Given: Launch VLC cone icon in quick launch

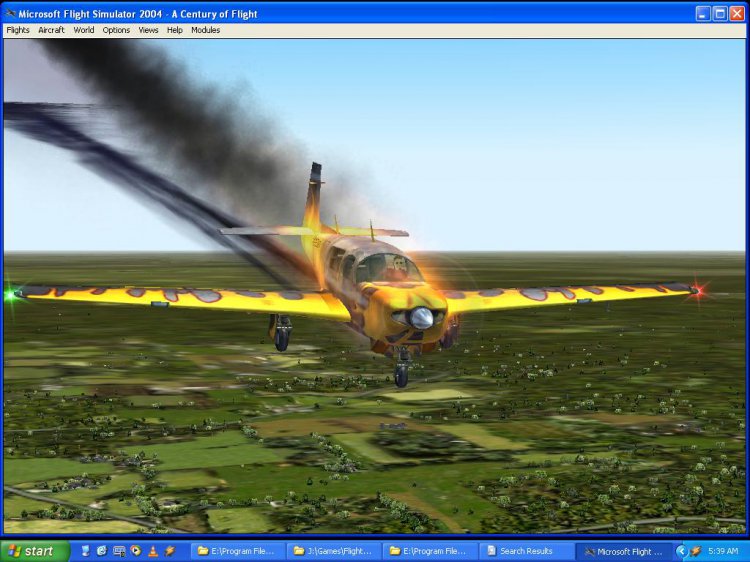Looking at the screenshot, I should tap(153, 551).
